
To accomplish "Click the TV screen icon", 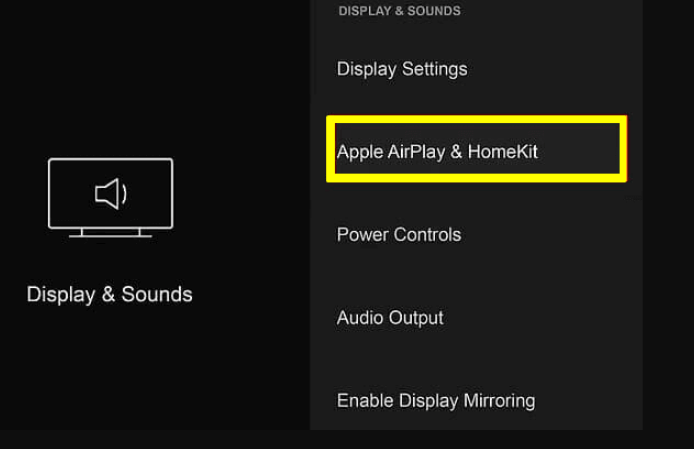I will pos(110,193).
